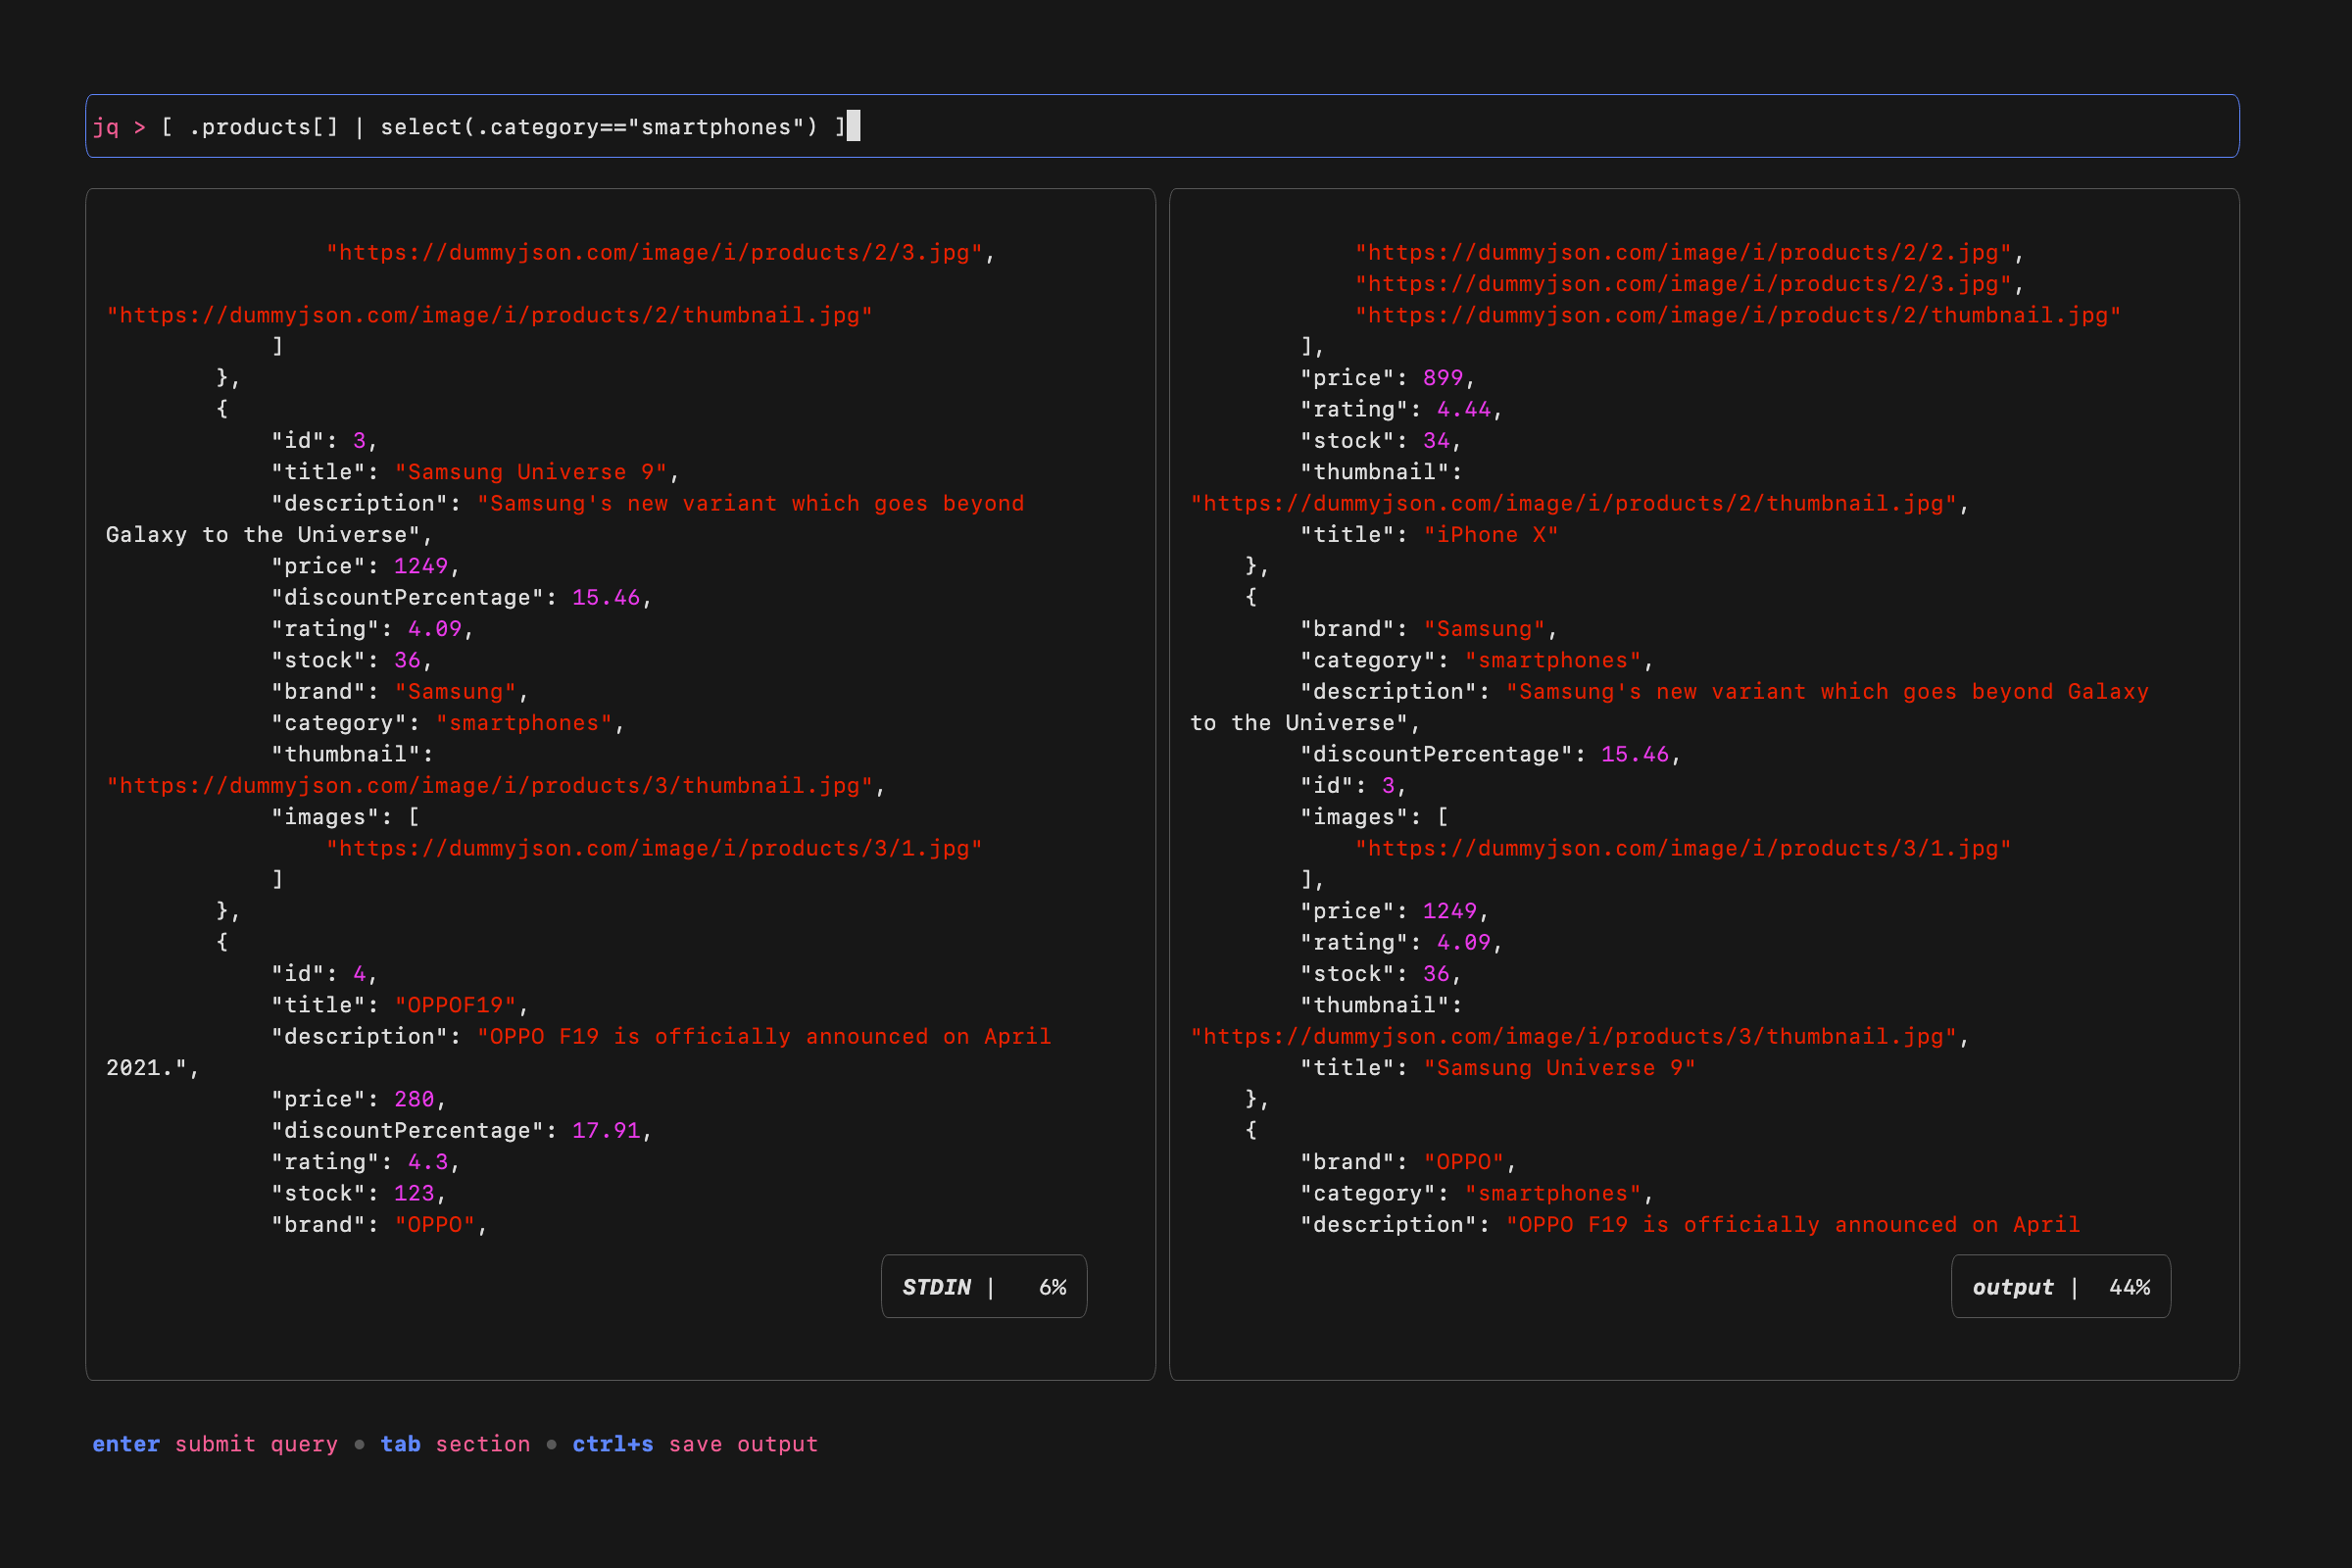
Task: Click "iPhone X" title in output pane
Action: [x=1490, y=535]
